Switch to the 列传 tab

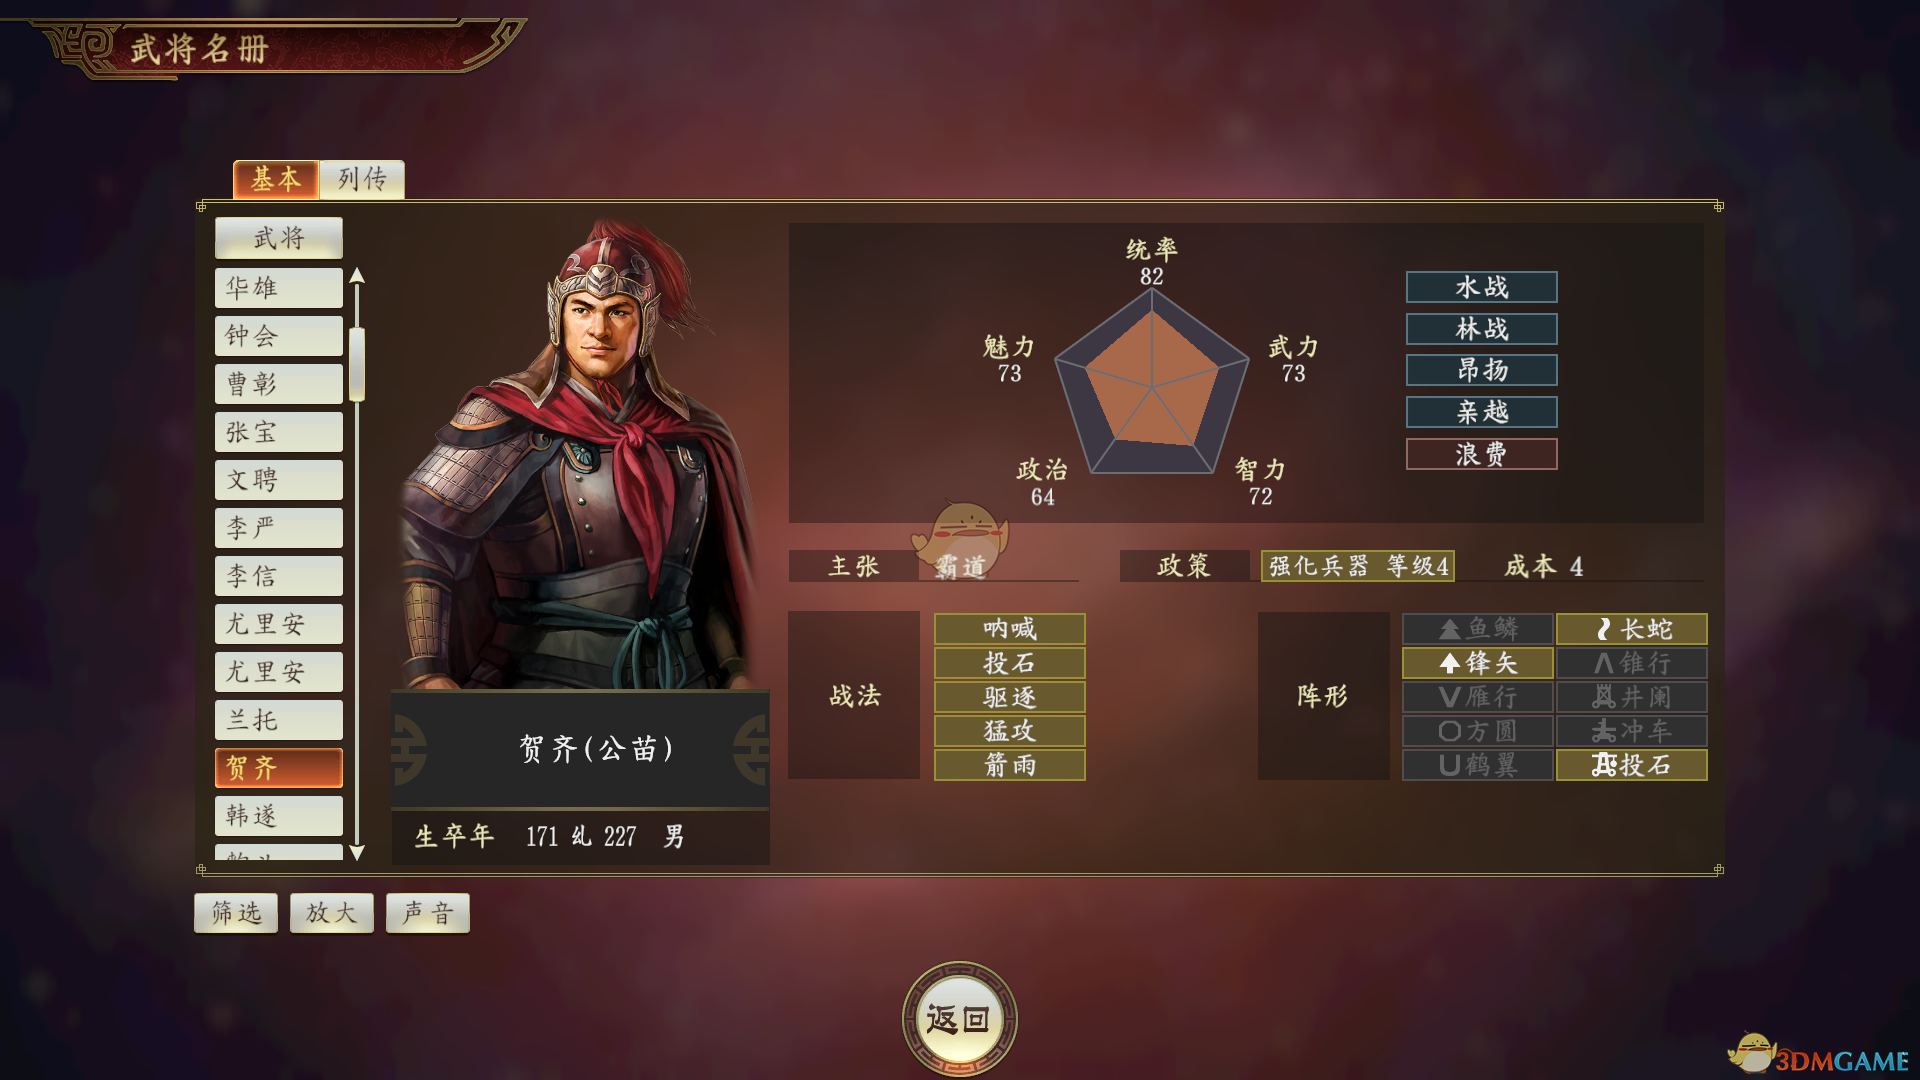pos(362,180)
